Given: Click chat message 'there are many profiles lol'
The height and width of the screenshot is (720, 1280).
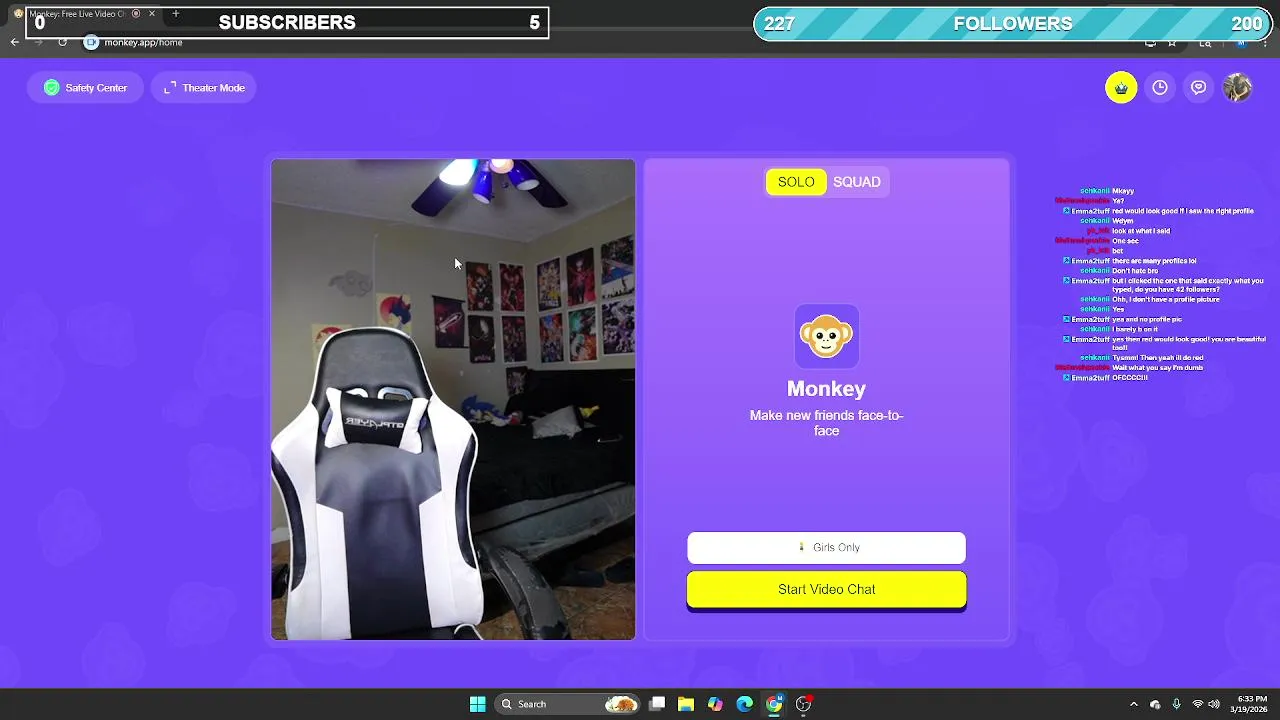Looking at the screenshot, I should (1154, 261).
